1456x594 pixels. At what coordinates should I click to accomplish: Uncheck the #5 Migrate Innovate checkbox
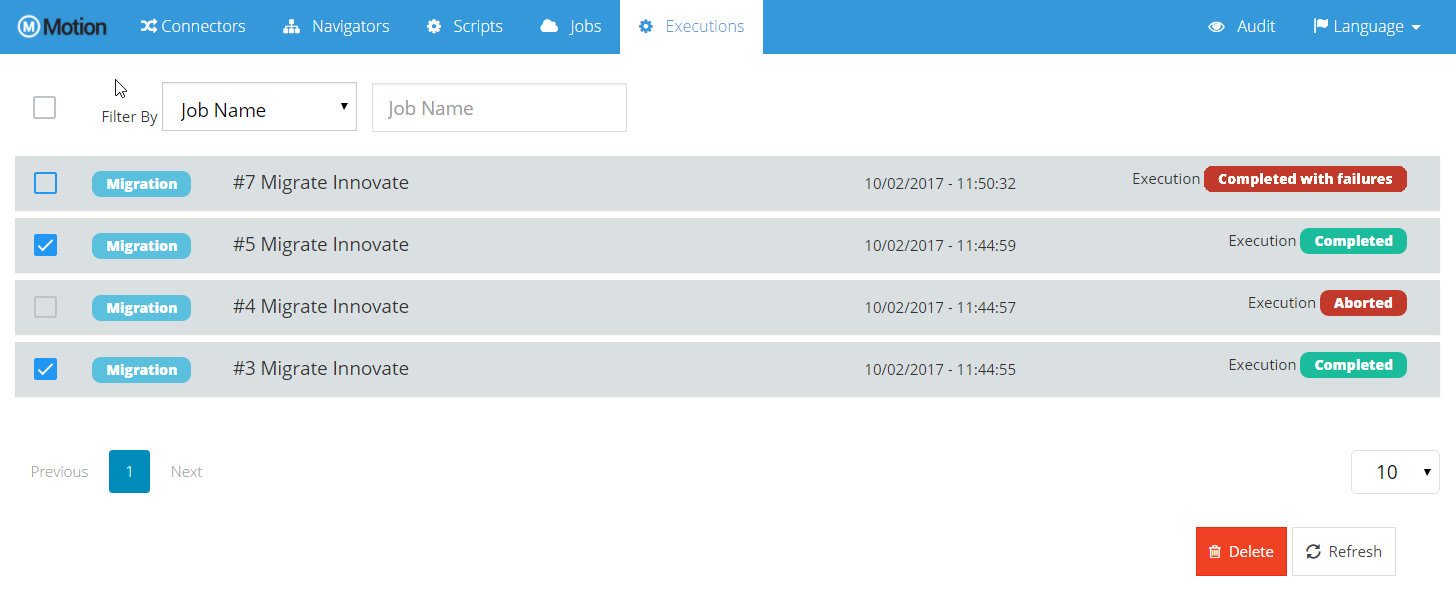click(x=45, y=245)
